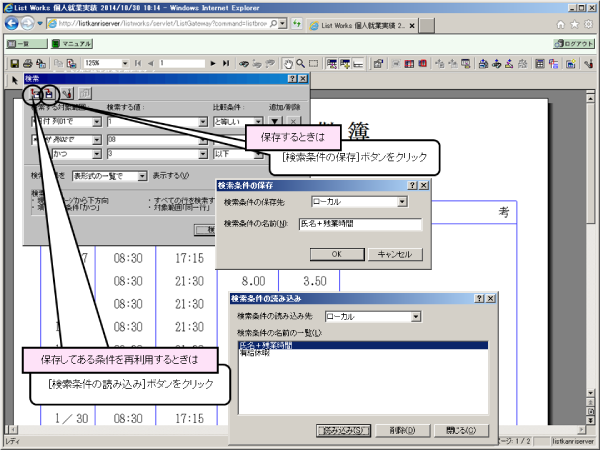Click the browser favorites star icon

(x=575, y=24)
